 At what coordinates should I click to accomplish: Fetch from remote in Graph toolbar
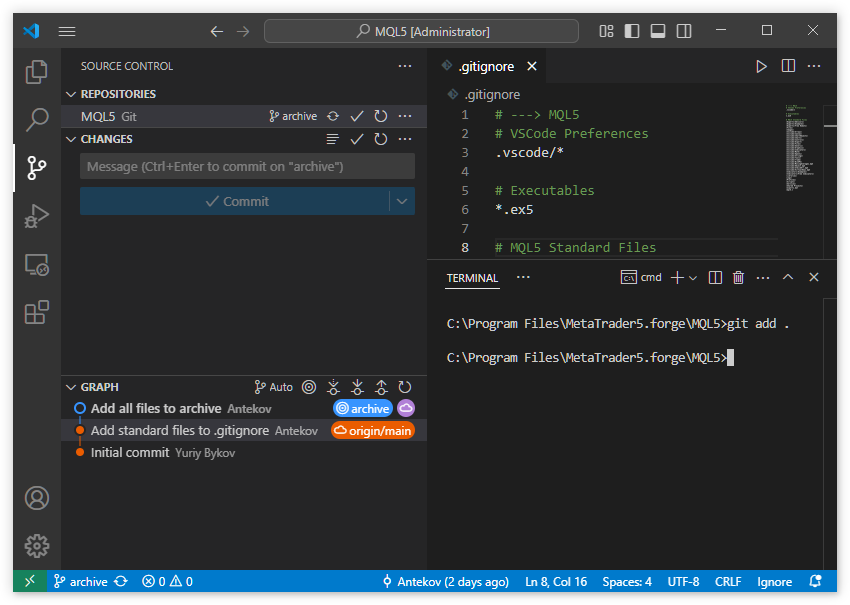coord(333,387)
